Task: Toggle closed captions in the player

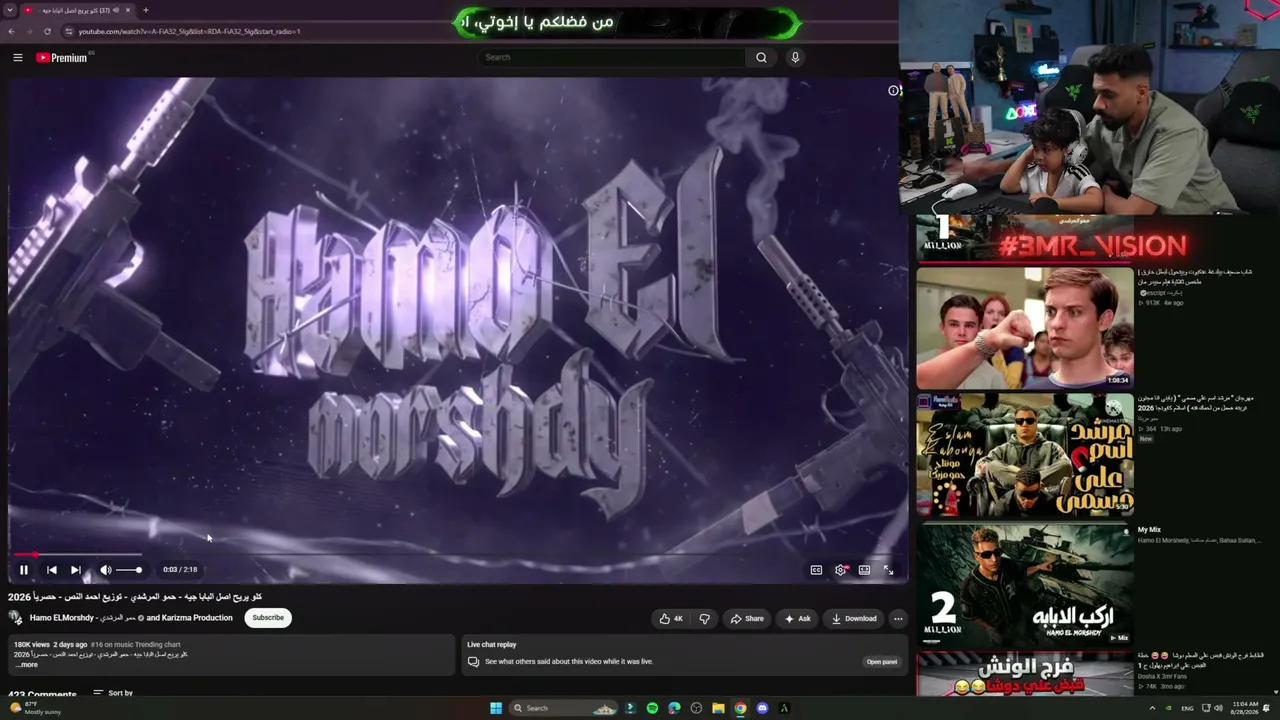Action: 816,570
